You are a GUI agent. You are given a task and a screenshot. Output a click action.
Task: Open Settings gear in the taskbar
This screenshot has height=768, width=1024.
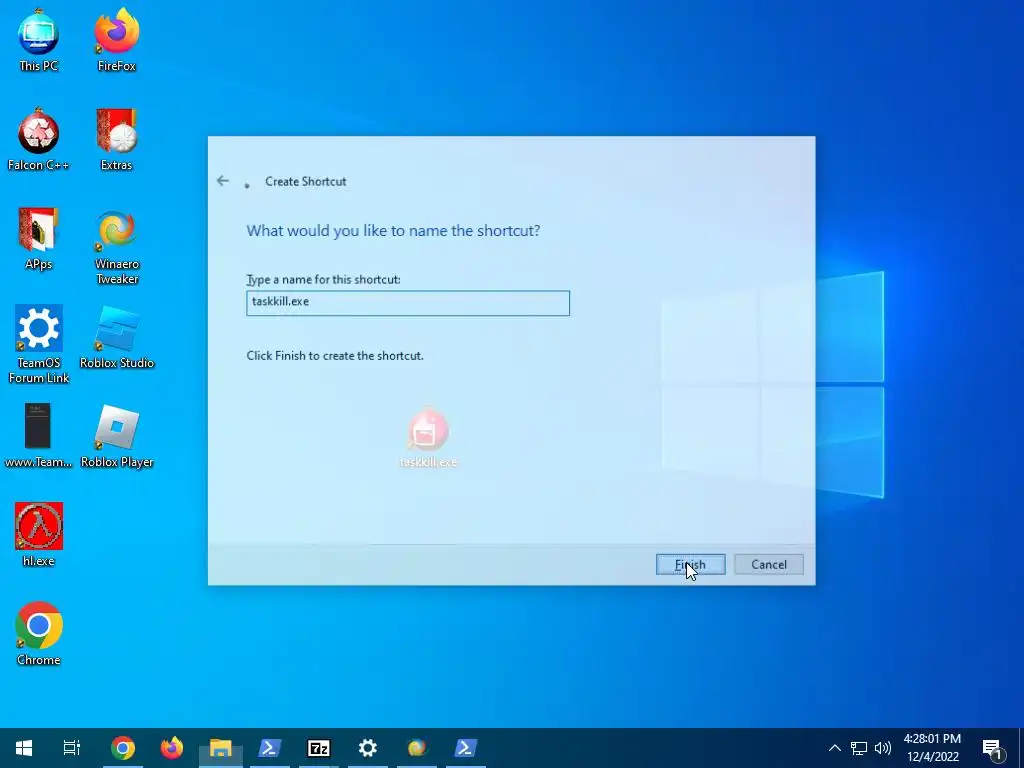368,748
